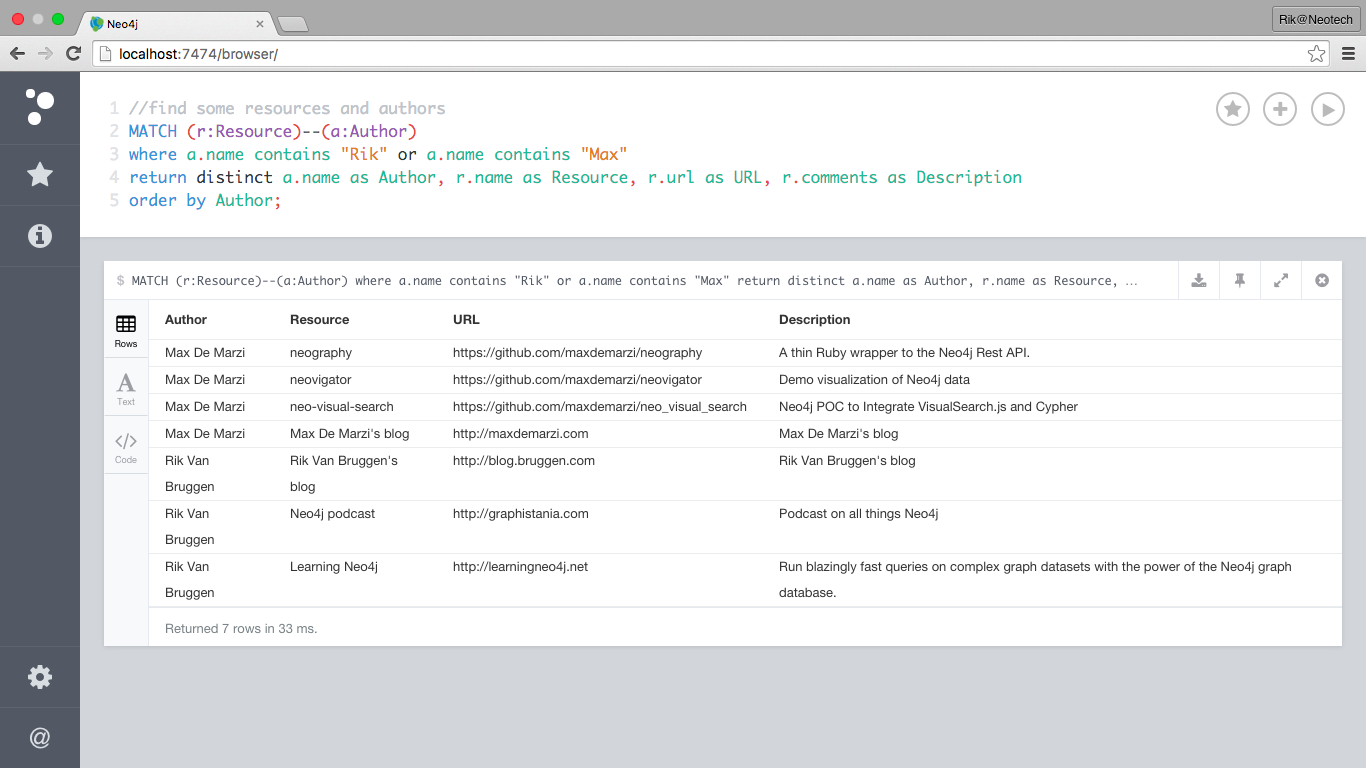Click the Max De Marzi's blog resource cell
Viewport: 1366px width, 768px height.
350,434
